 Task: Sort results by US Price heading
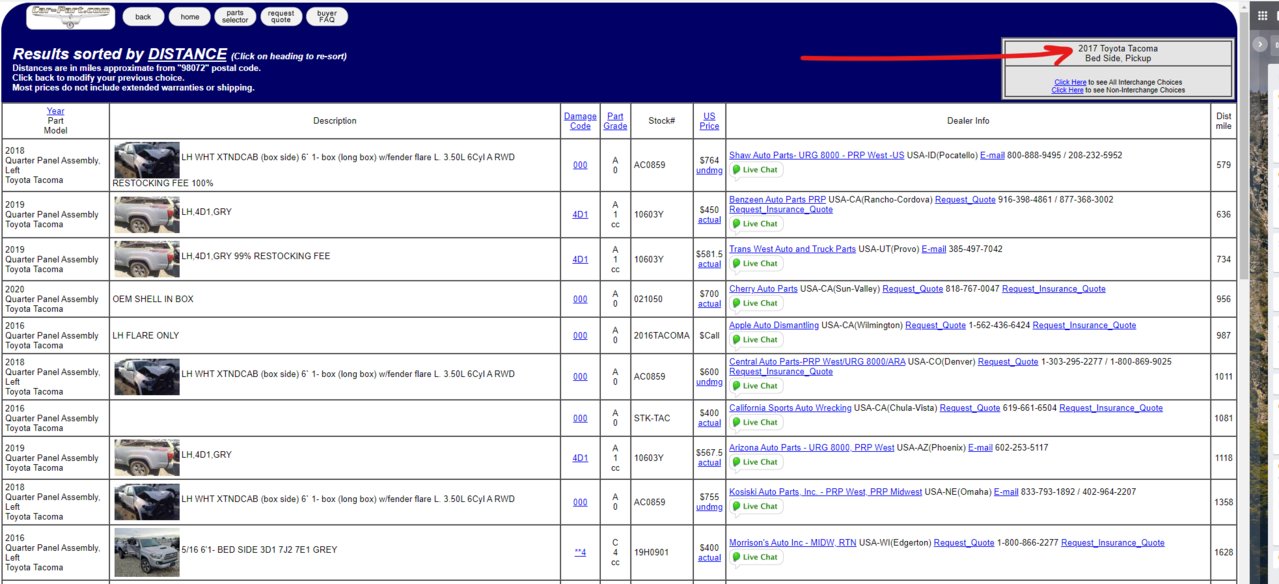click(x=709, y=121)
